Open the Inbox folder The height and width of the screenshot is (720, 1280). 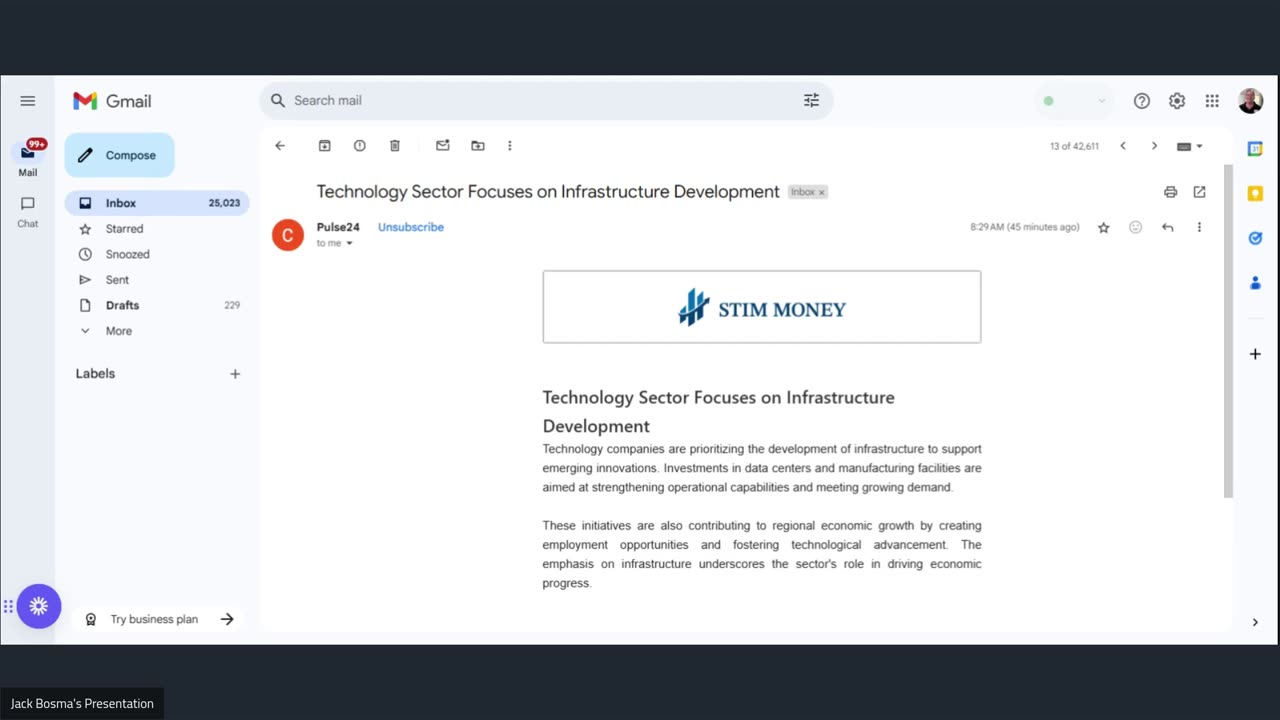point(157,203)
